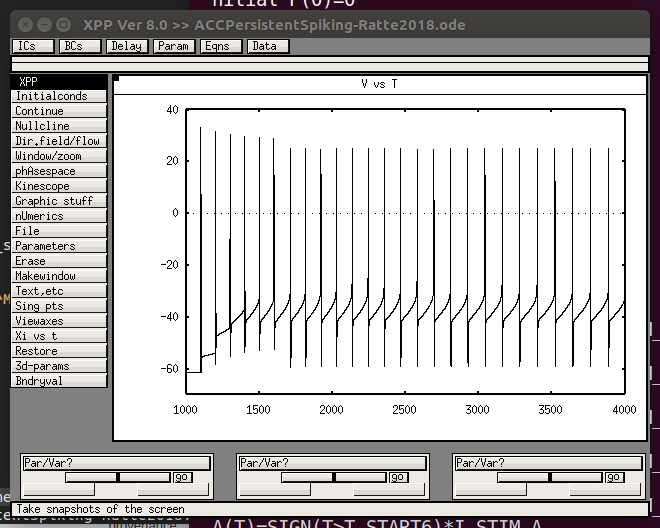Choose phAsespace menu entry
Image resolution: width=660 pixels, height=528 pixels.
(x=59, y=171)
